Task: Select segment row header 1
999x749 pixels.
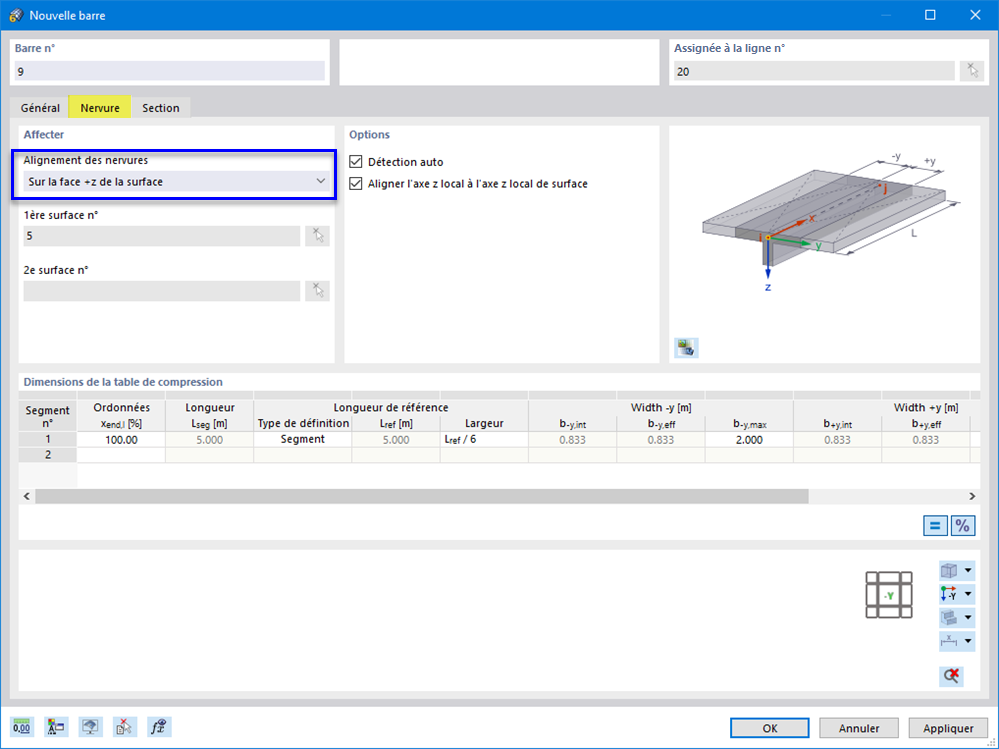Action: pyautogui.click(x=48, y=439)
